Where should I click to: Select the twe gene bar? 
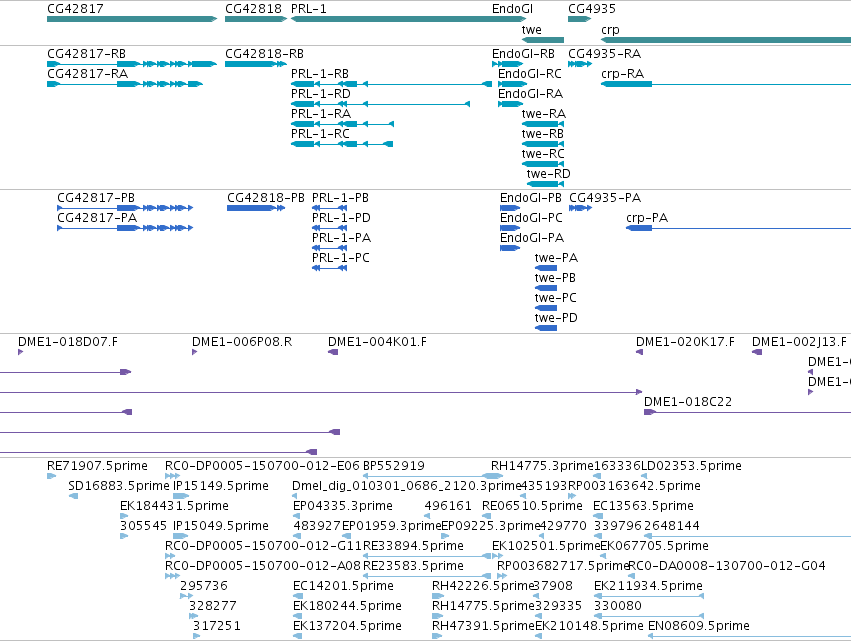[543, 40]
